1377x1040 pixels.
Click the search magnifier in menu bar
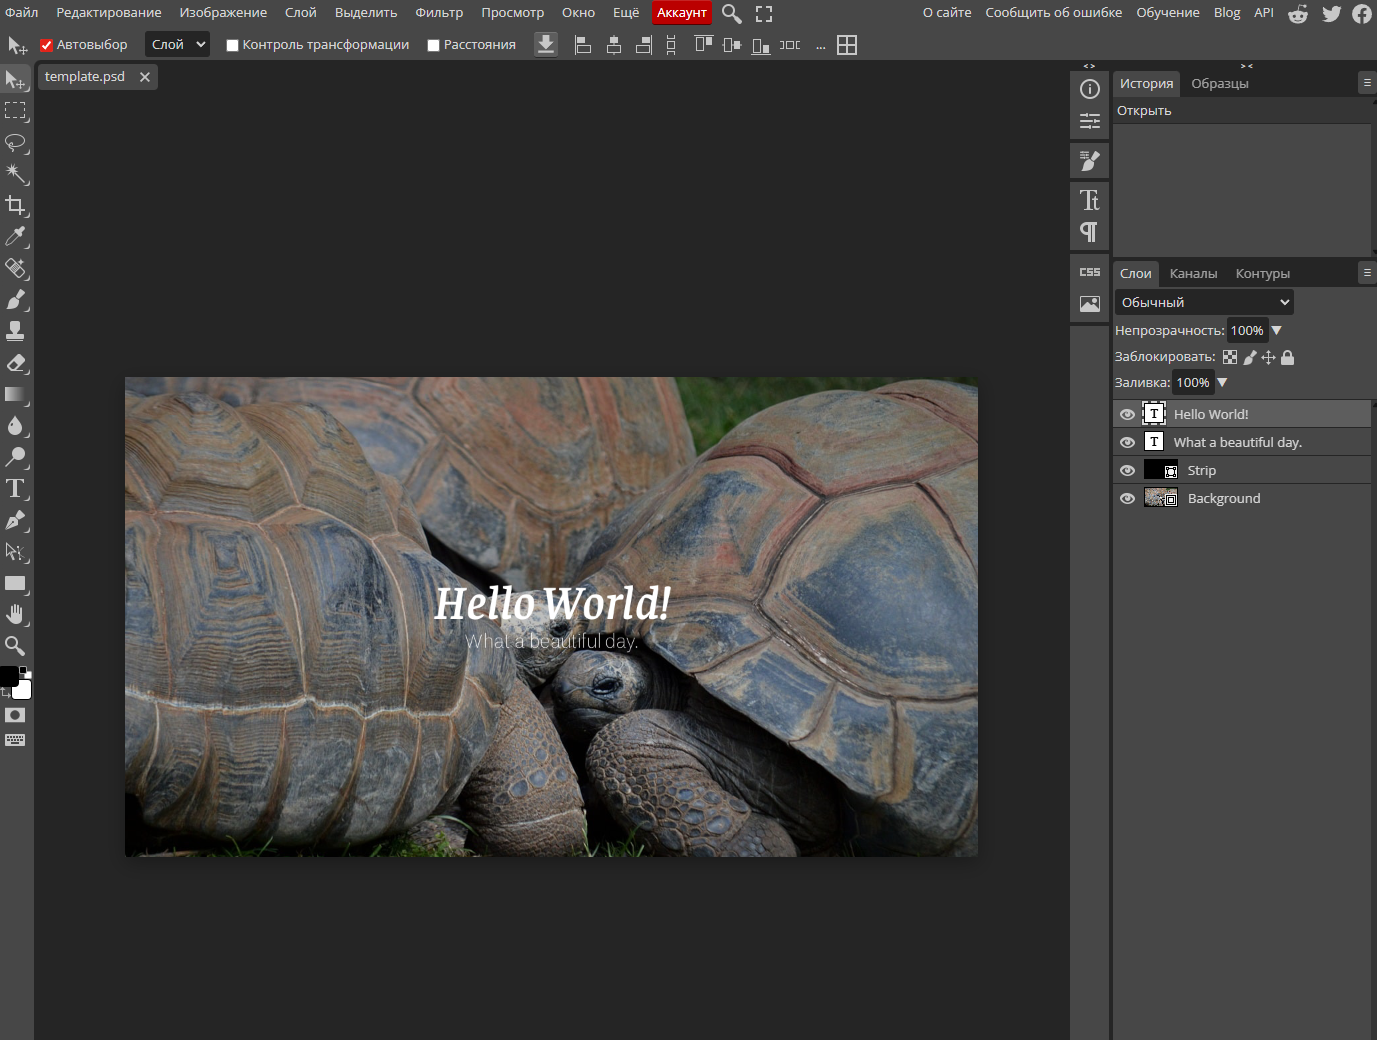point(732,13)
